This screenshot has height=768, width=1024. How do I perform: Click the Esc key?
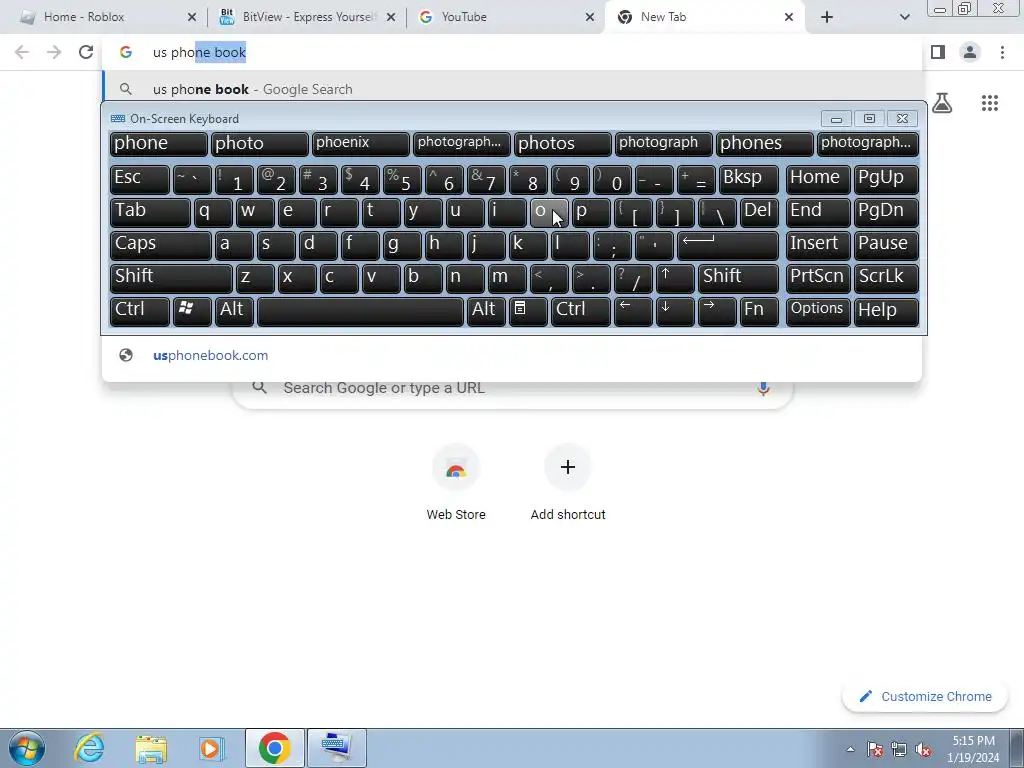tap(140, 179)
